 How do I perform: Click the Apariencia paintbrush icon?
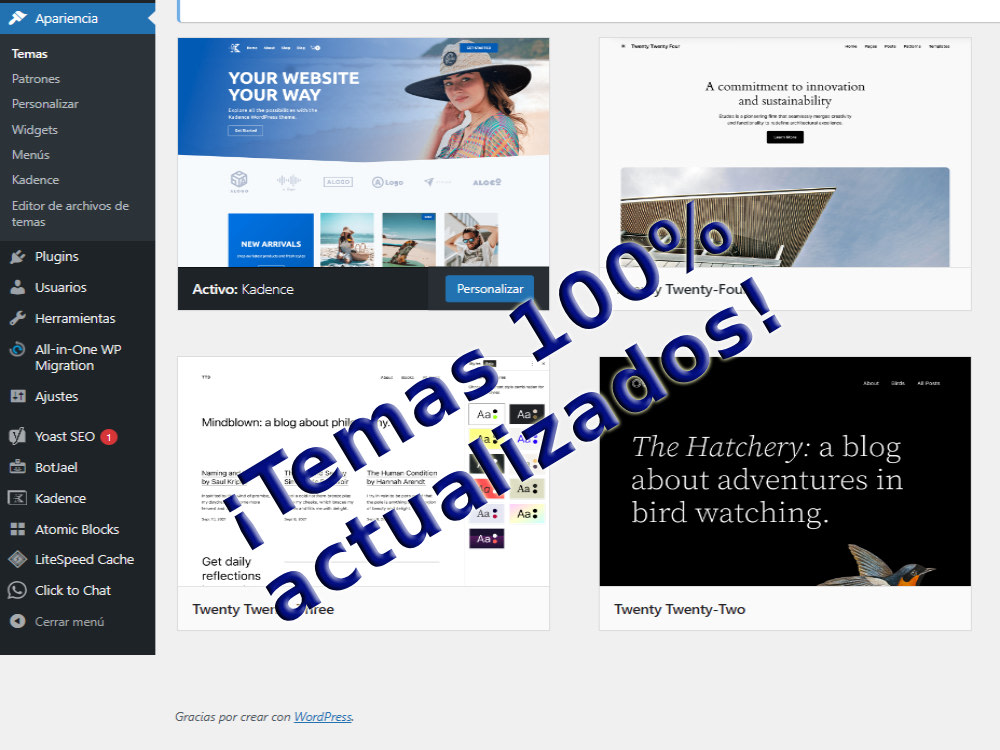18,18
